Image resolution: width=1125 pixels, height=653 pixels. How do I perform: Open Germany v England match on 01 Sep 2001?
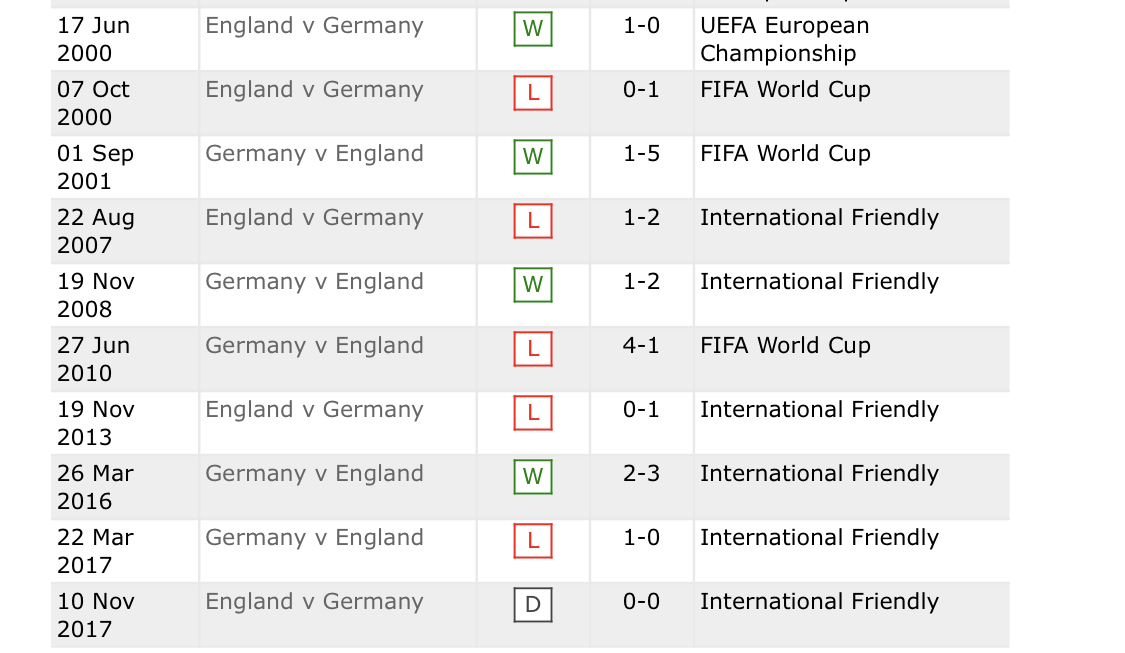[x=314, y=154]
